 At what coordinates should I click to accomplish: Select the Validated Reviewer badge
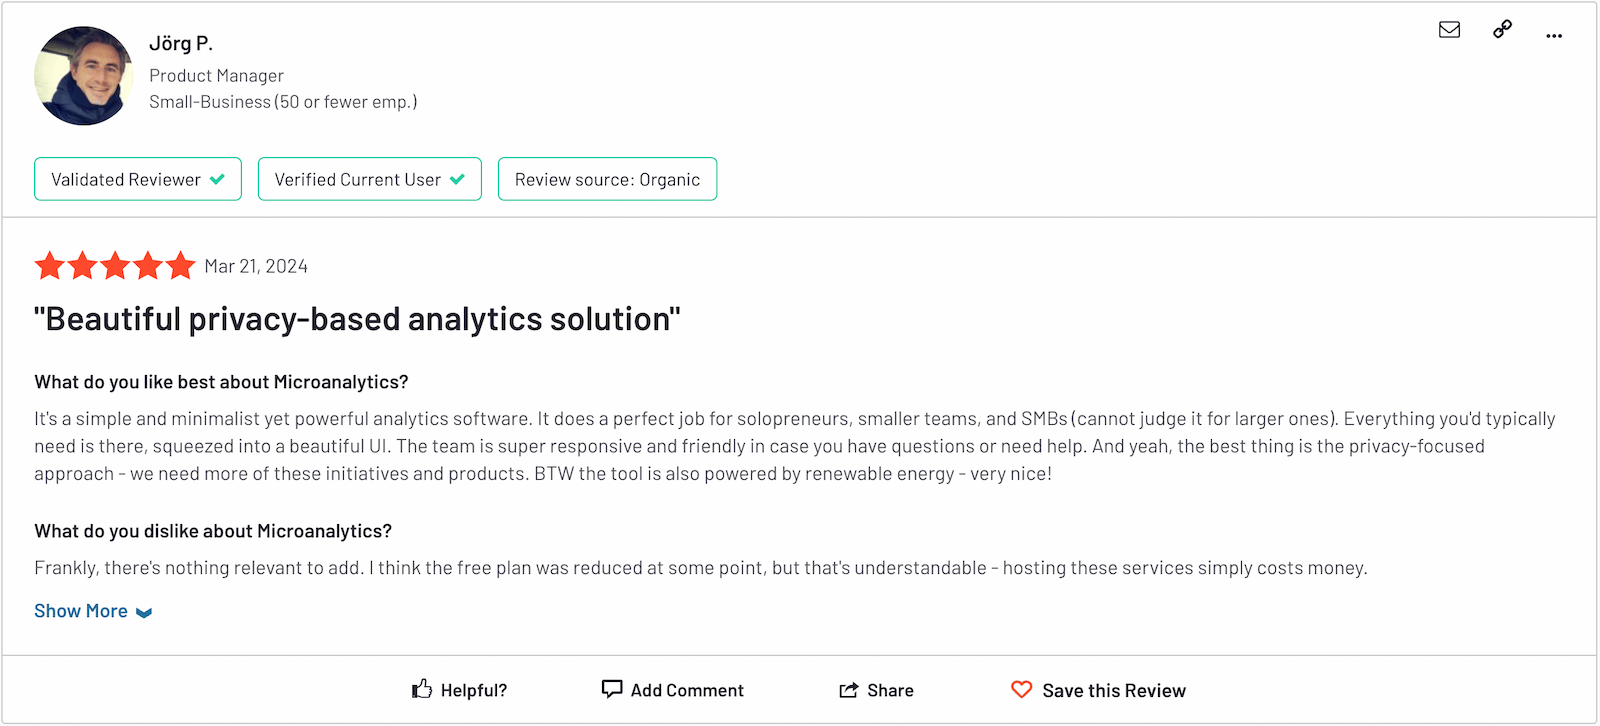137,179
